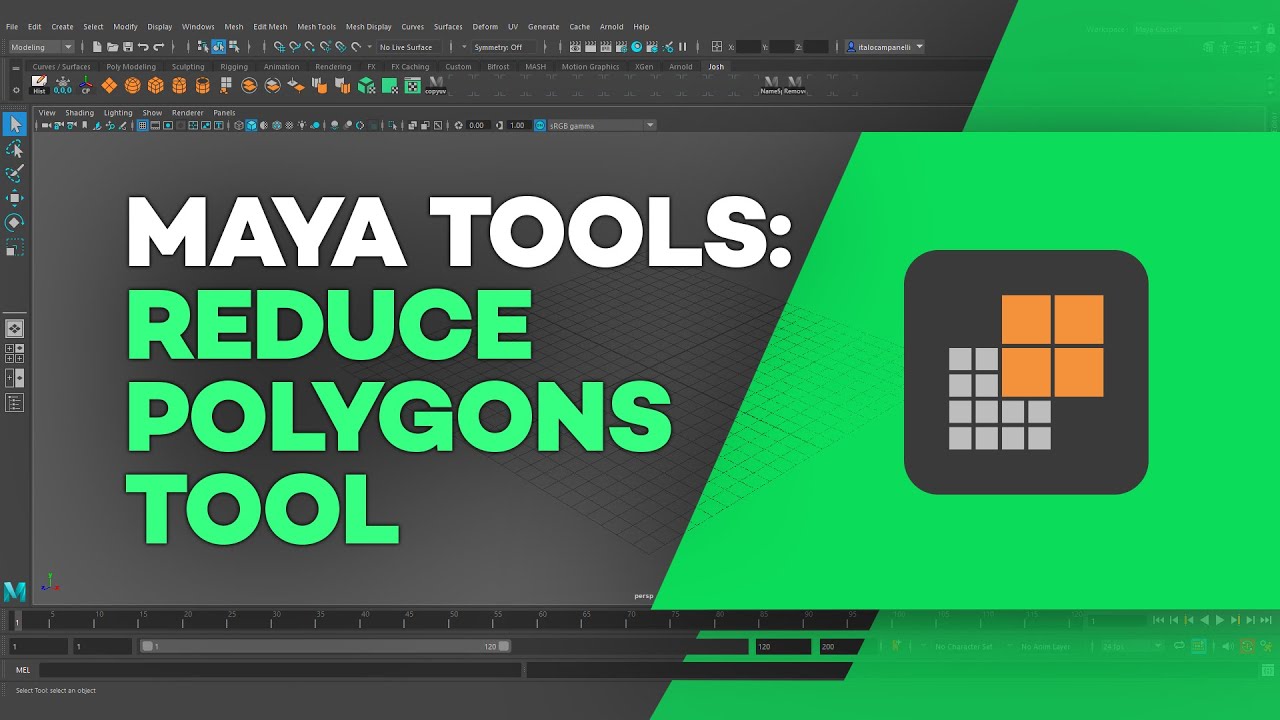Click the Undo arrow icon

[143, 47]
